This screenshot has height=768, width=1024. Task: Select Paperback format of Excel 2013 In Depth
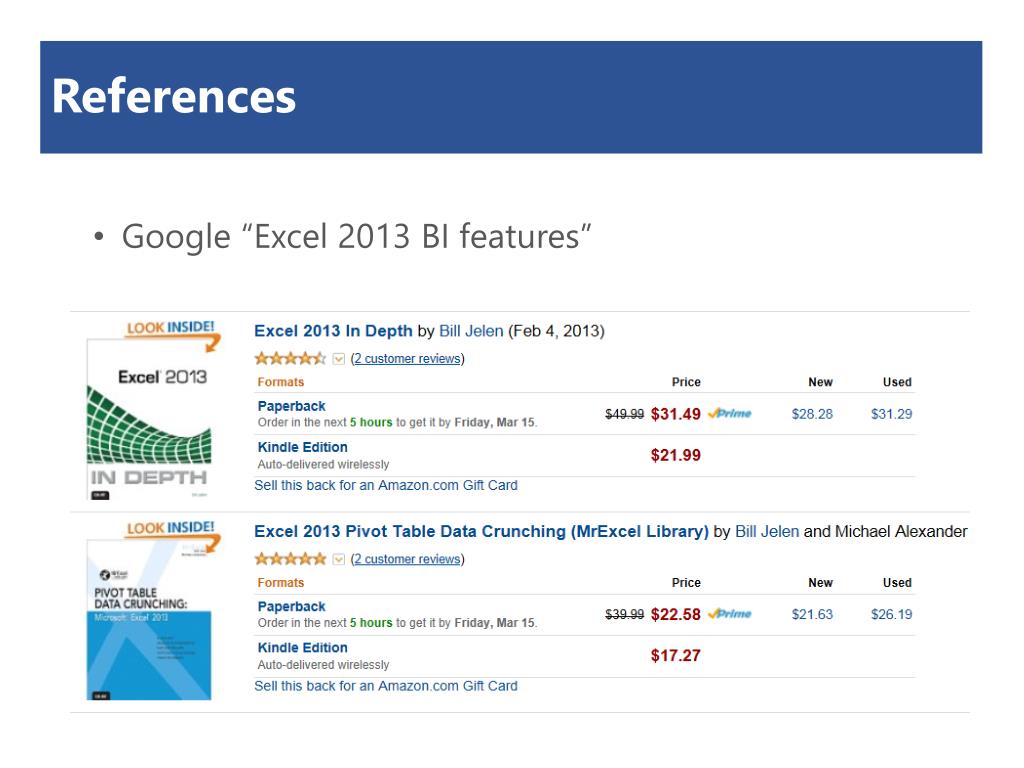click(291, 406)
